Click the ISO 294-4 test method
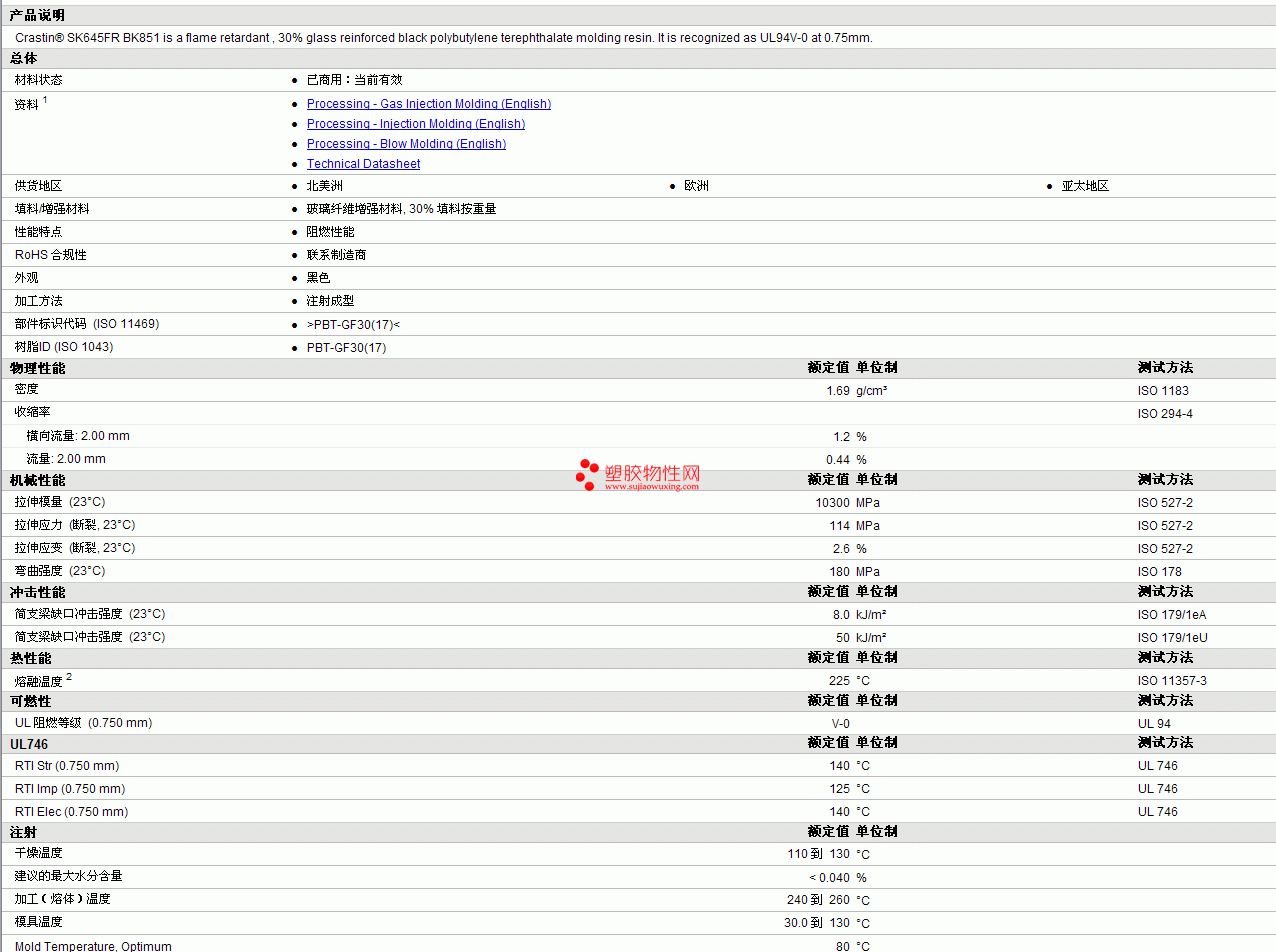 (1165, 414)
